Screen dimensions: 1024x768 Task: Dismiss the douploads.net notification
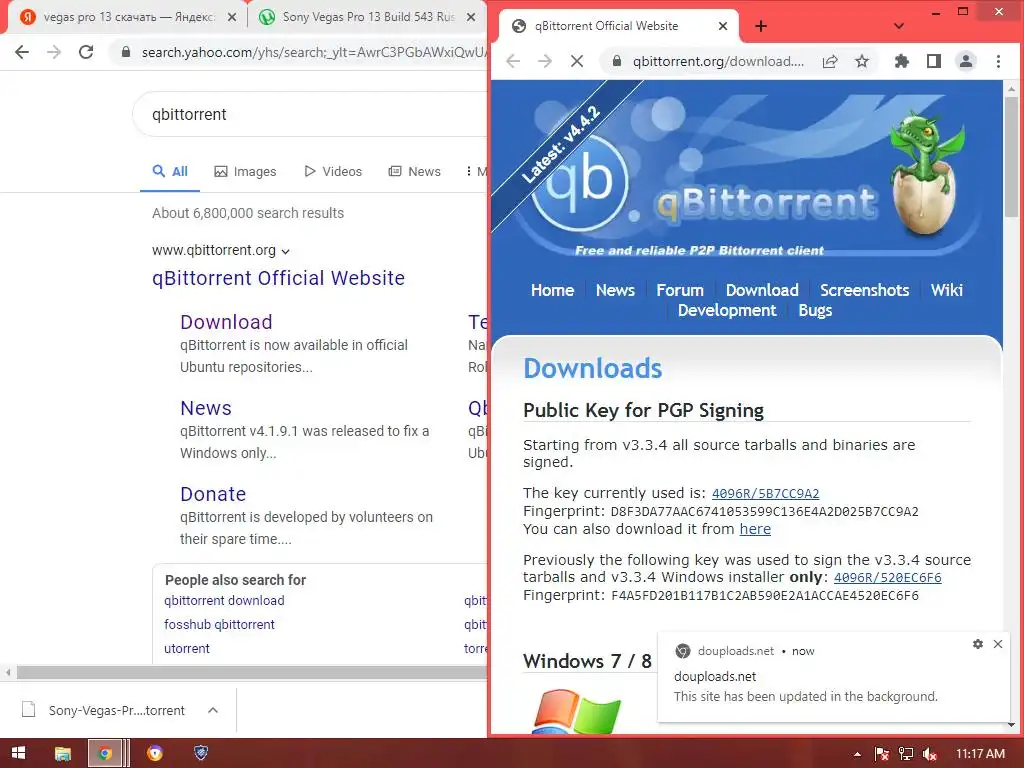(998, 644)
